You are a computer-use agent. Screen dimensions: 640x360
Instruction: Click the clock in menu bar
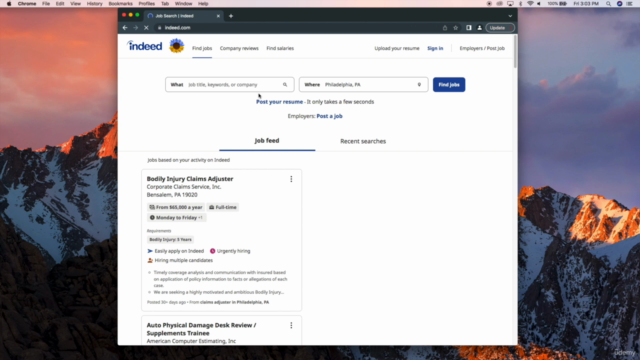coord(586,4)
